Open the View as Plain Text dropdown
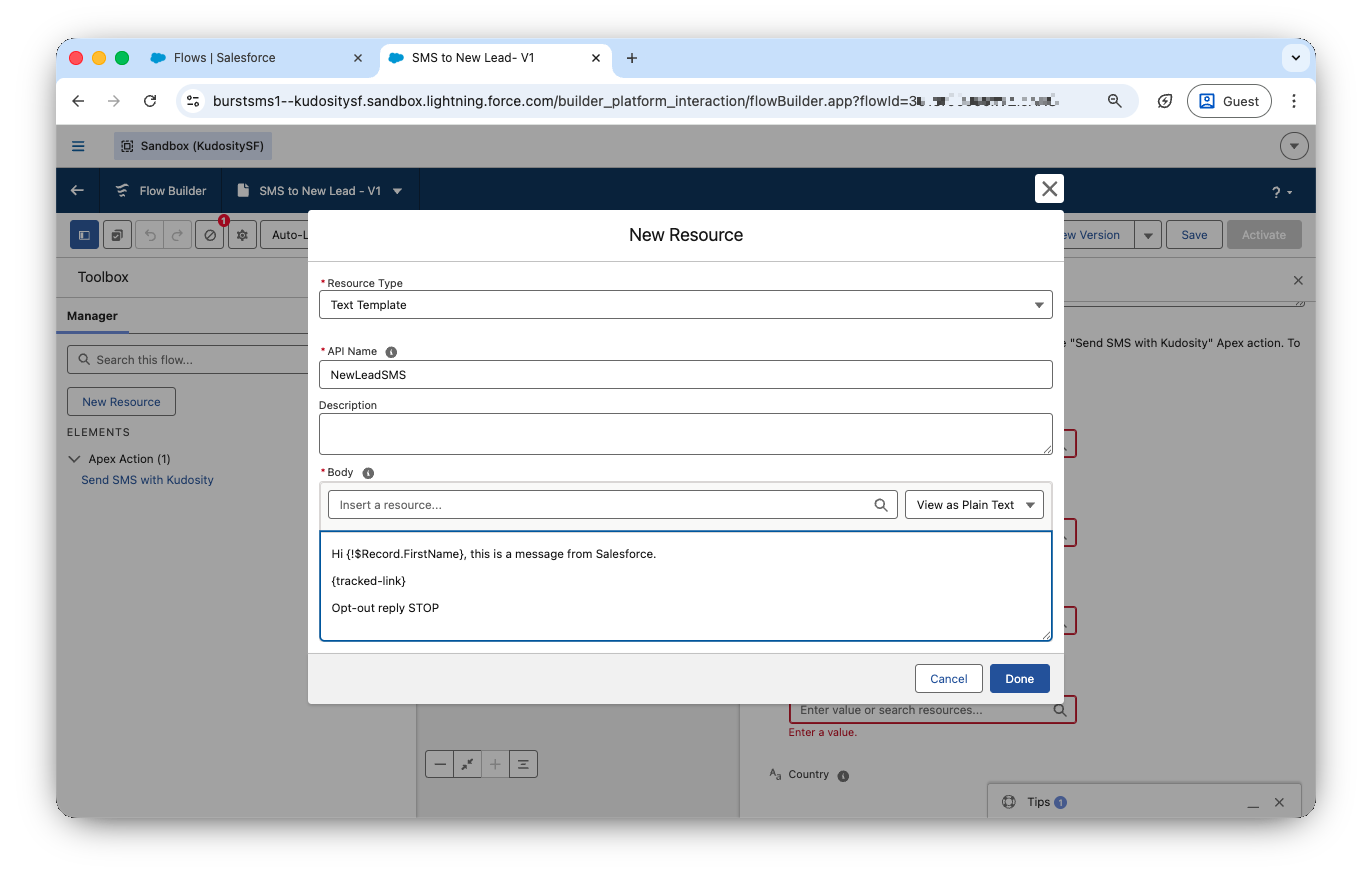This screenshot has width=1372, height=892. 973,505
